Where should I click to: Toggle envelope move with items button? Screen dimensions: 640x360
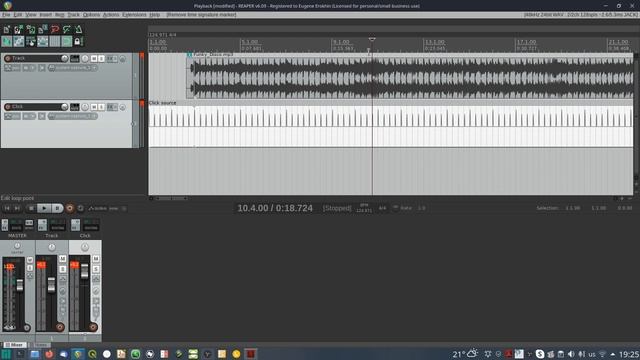tap(42, 41)
